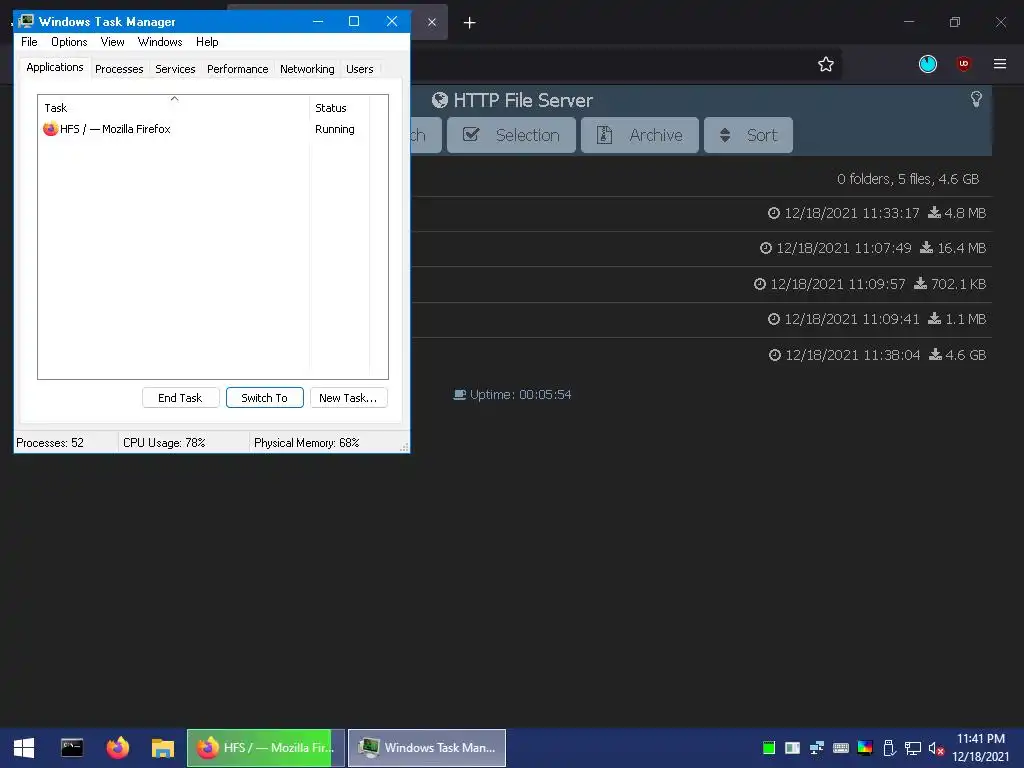Click the green Task Manager CPU tray icon
Image resolution: width=1024 pixels, height=768 pixels.
point(769,748)
